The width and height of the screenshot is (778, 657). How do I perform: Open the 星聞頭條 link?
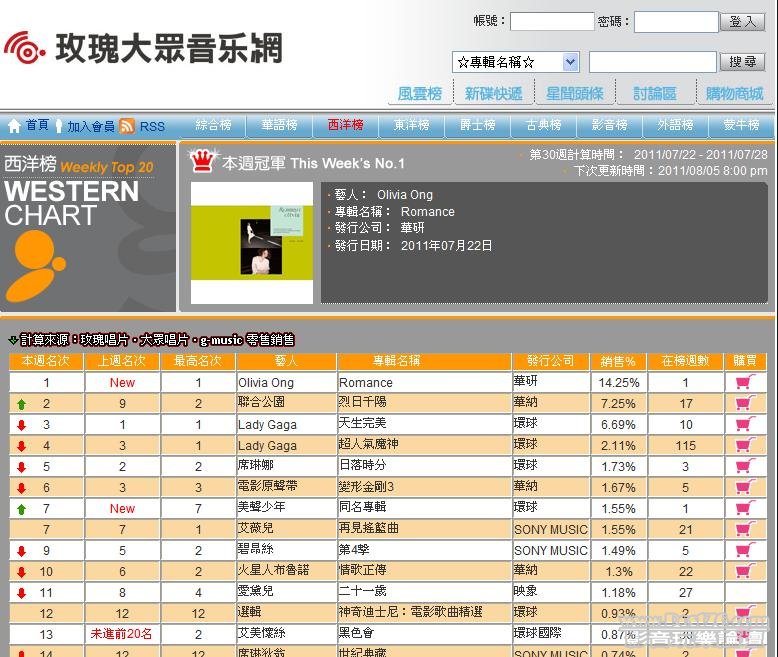(x=575, y=93)
